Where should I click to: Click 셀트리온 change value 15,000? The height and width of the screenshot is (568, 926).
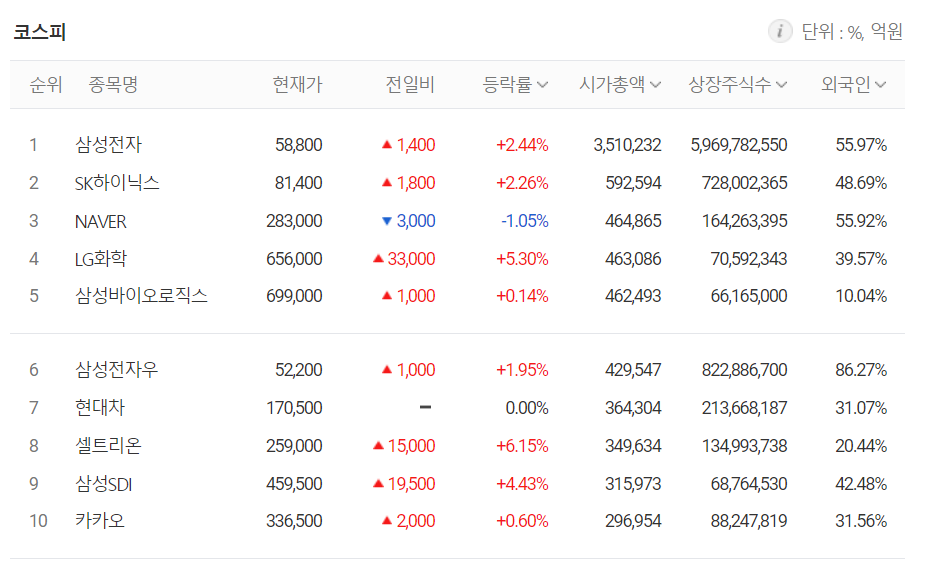411,446
